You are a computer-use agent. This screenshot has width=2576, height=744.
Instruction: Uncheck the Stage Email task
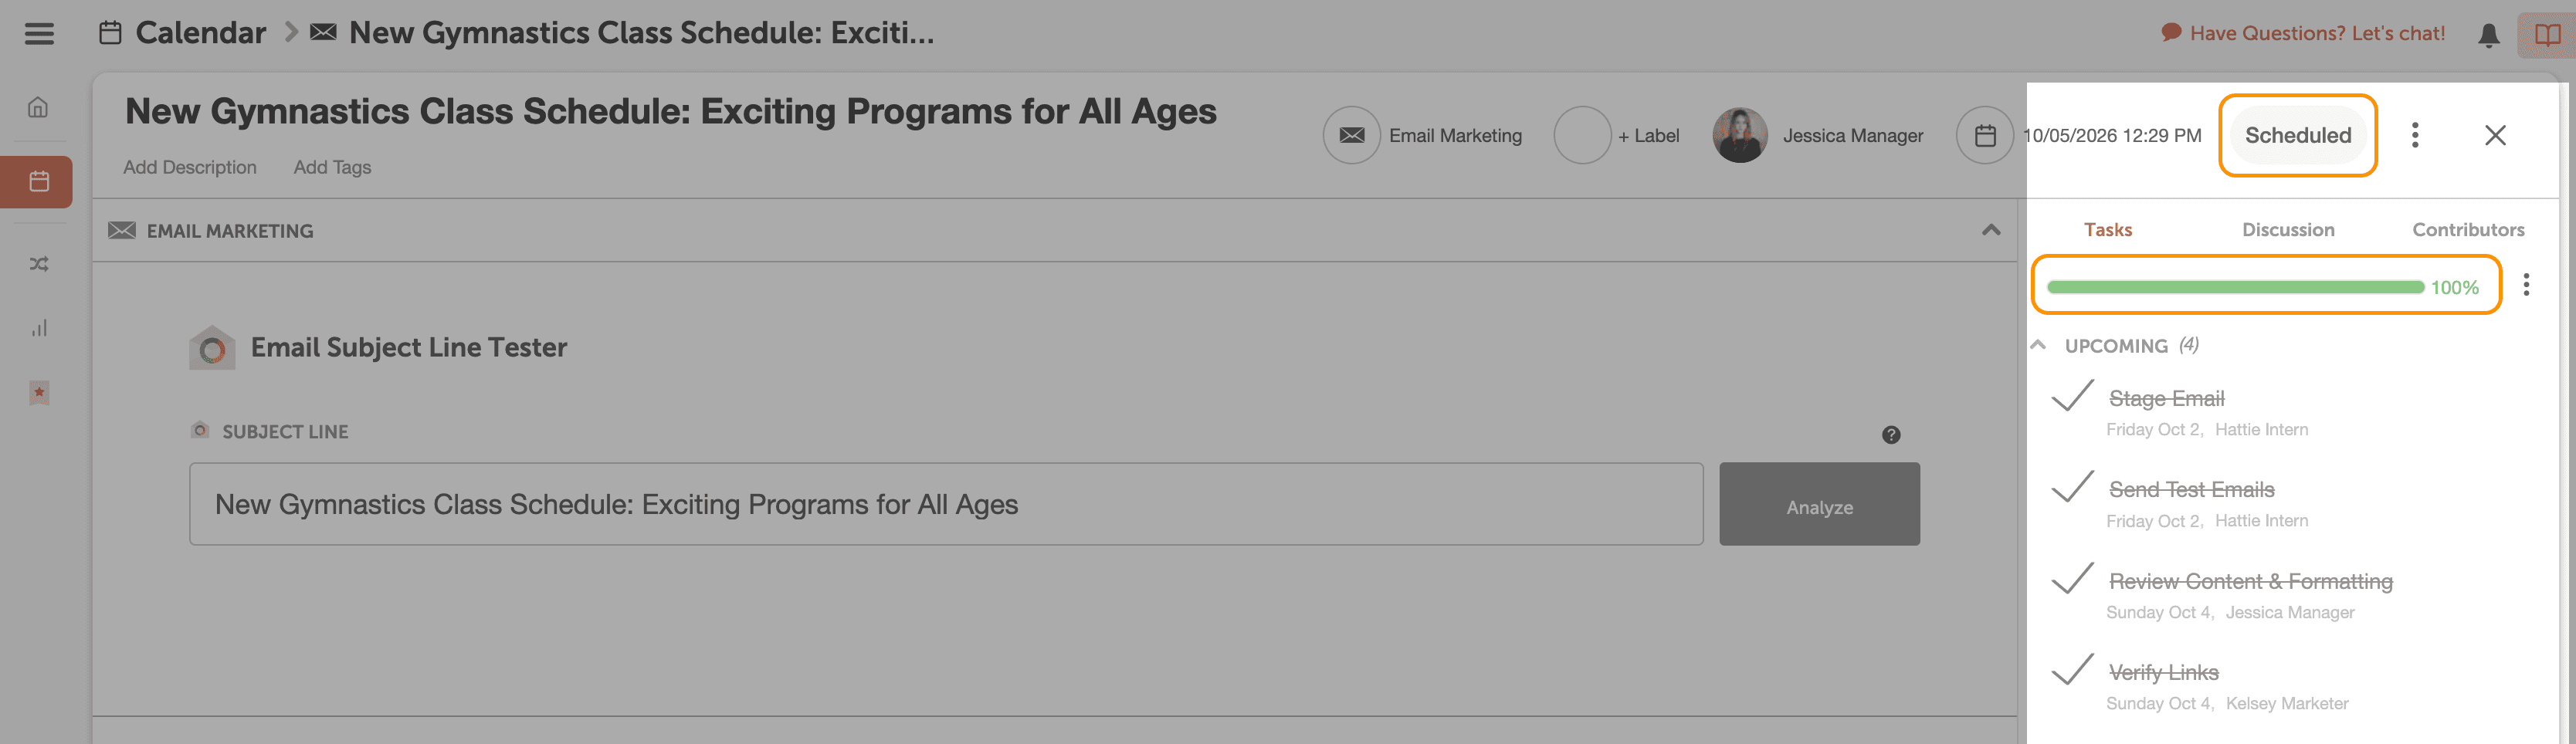[x=2072, y=397]
